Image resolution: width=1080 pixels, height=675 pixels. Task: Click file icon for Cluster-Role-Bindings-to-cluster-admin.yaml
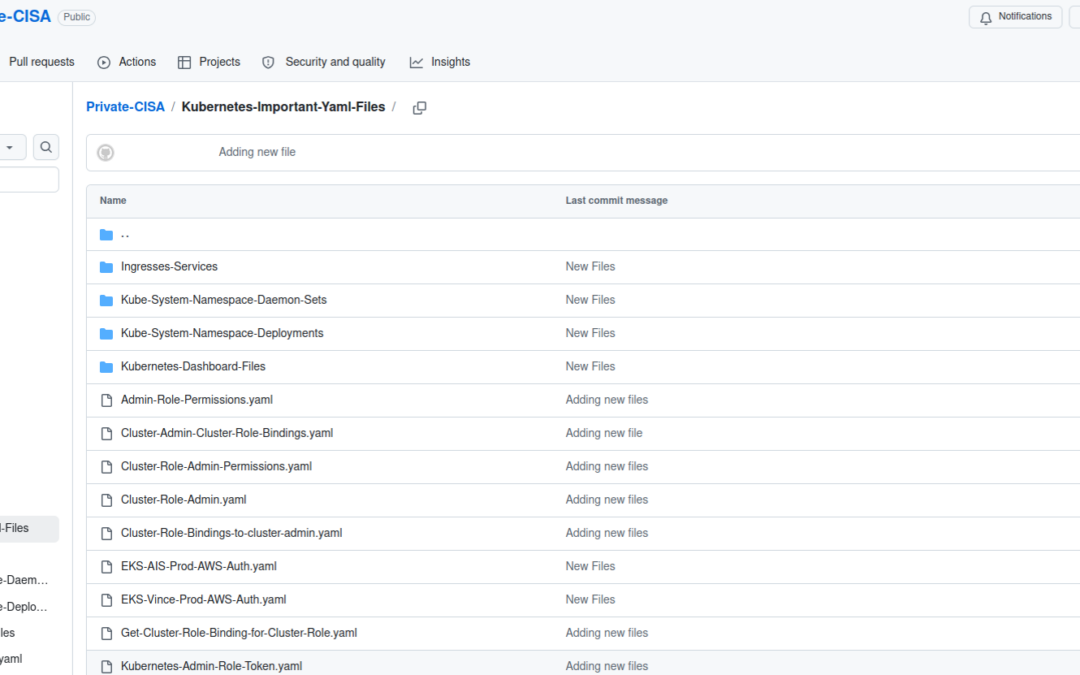(106, 533)
